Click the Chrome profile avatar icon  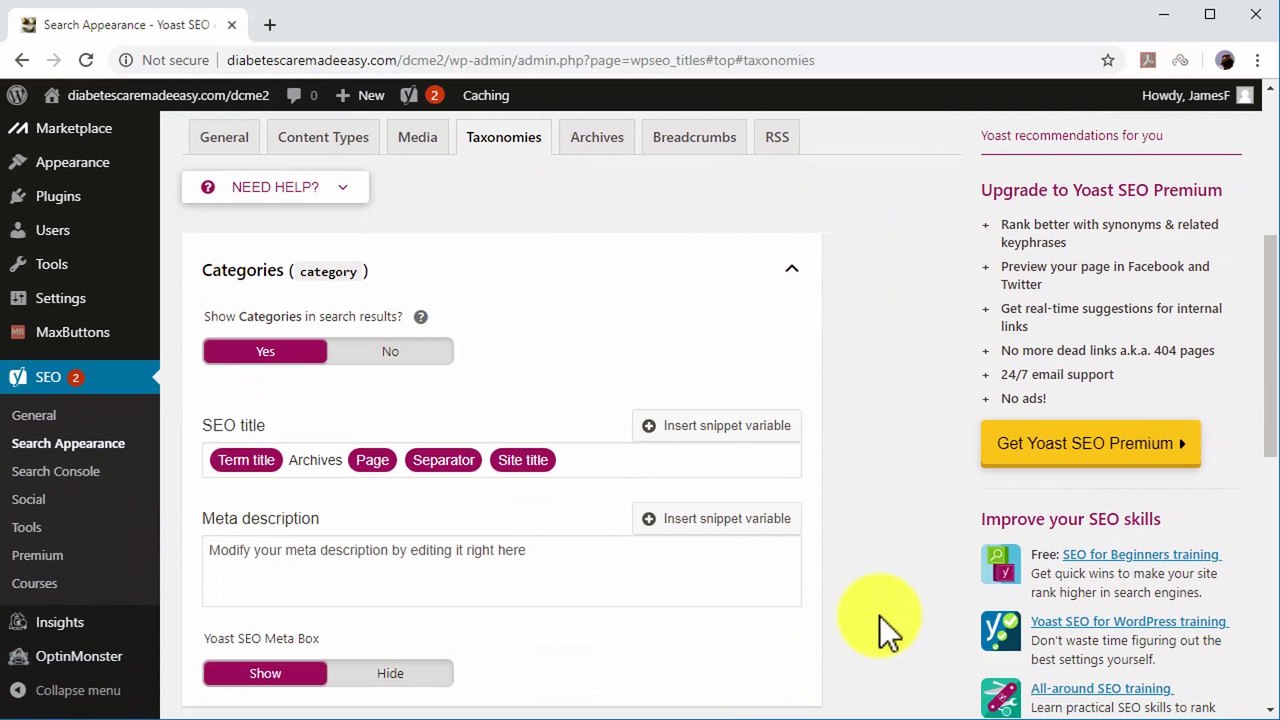[x=1225, y=60]
